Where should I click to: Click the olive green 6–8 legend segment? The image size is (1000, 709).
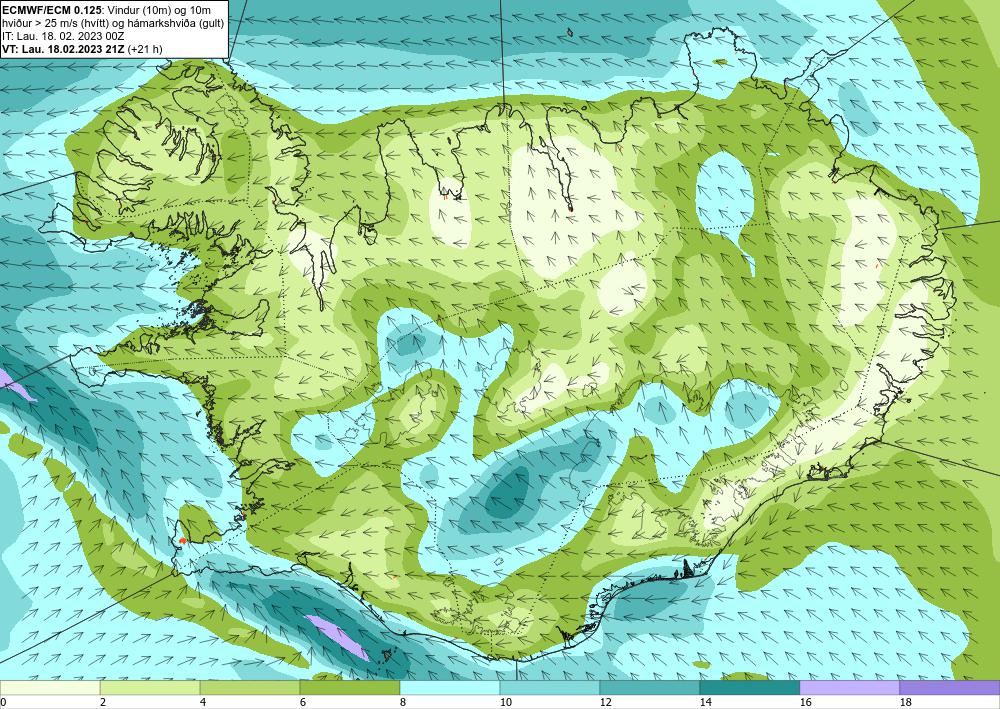349,688
